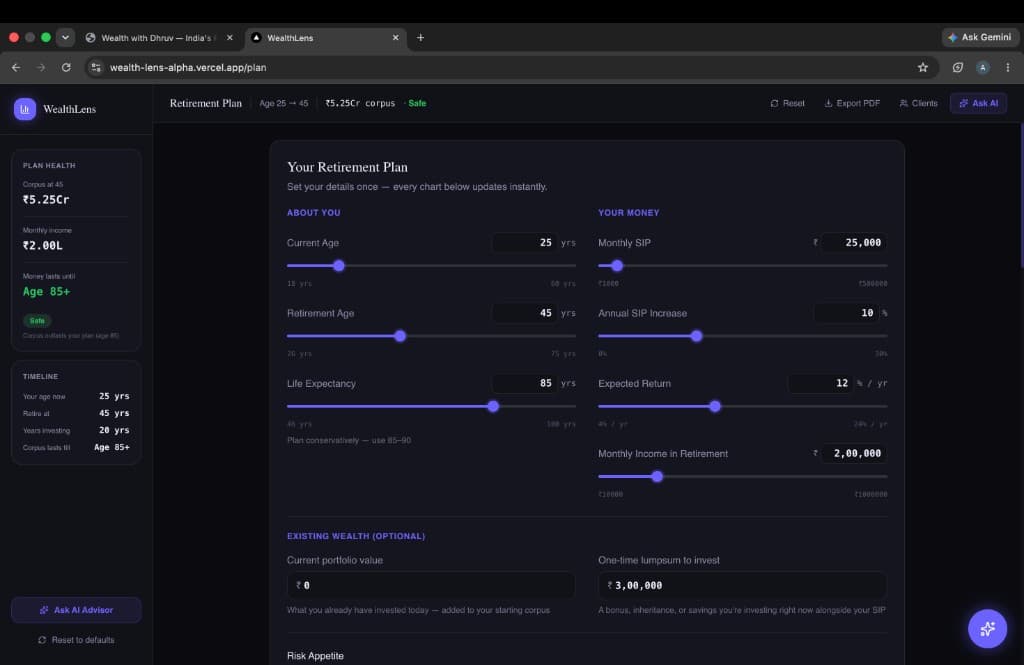Click Ask AI Advisor in sidebar
Viewport: 1024px width, 665px height.
click(x=76, y=609)
